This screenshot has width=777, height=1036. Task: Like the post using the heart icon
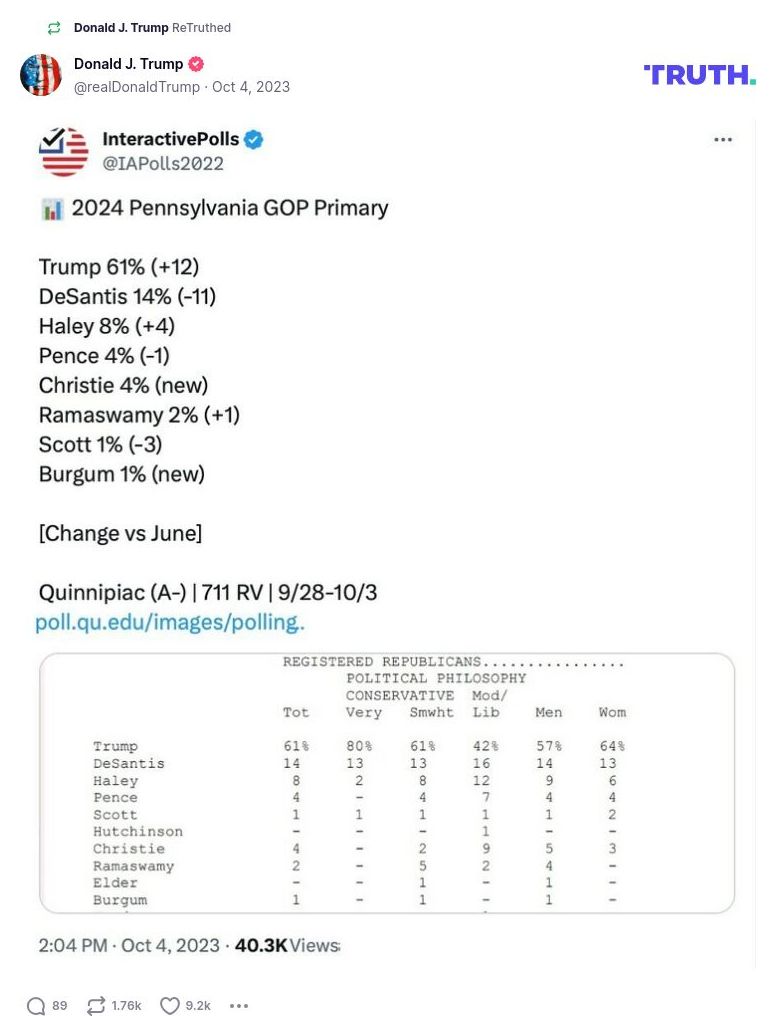tap(169, 1006)
